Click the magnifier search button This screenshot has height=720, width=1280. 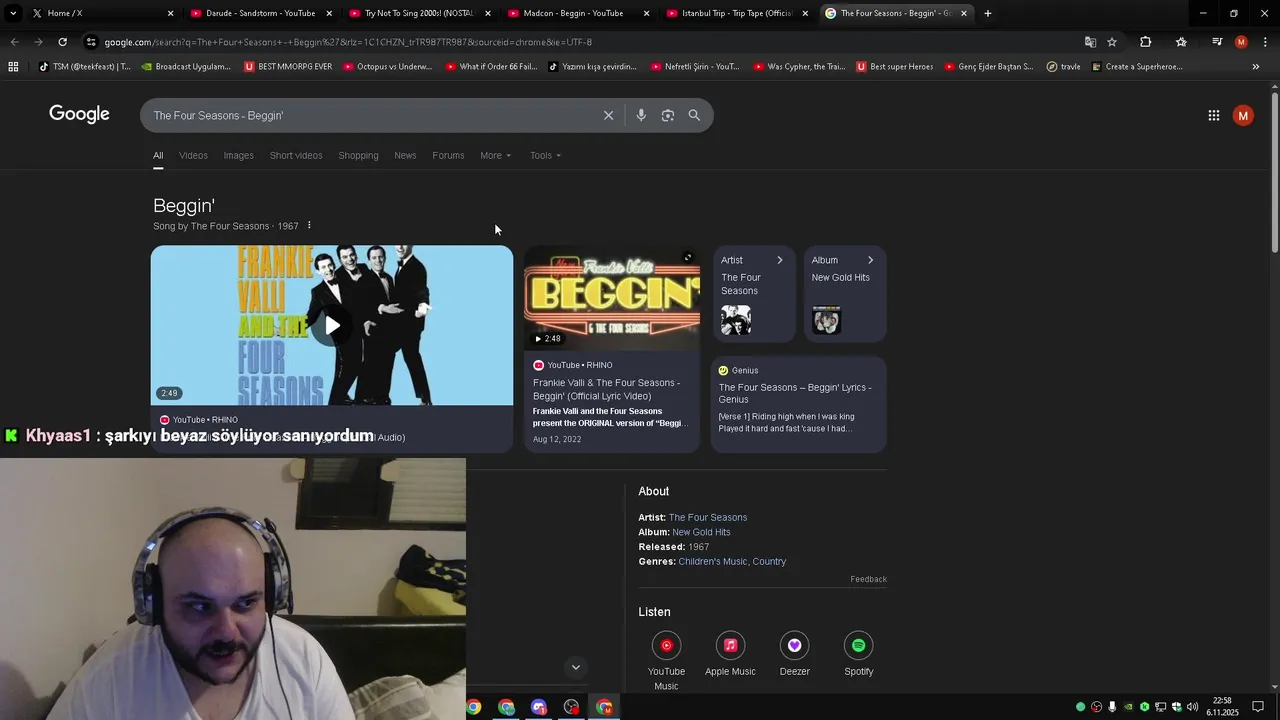694,115
